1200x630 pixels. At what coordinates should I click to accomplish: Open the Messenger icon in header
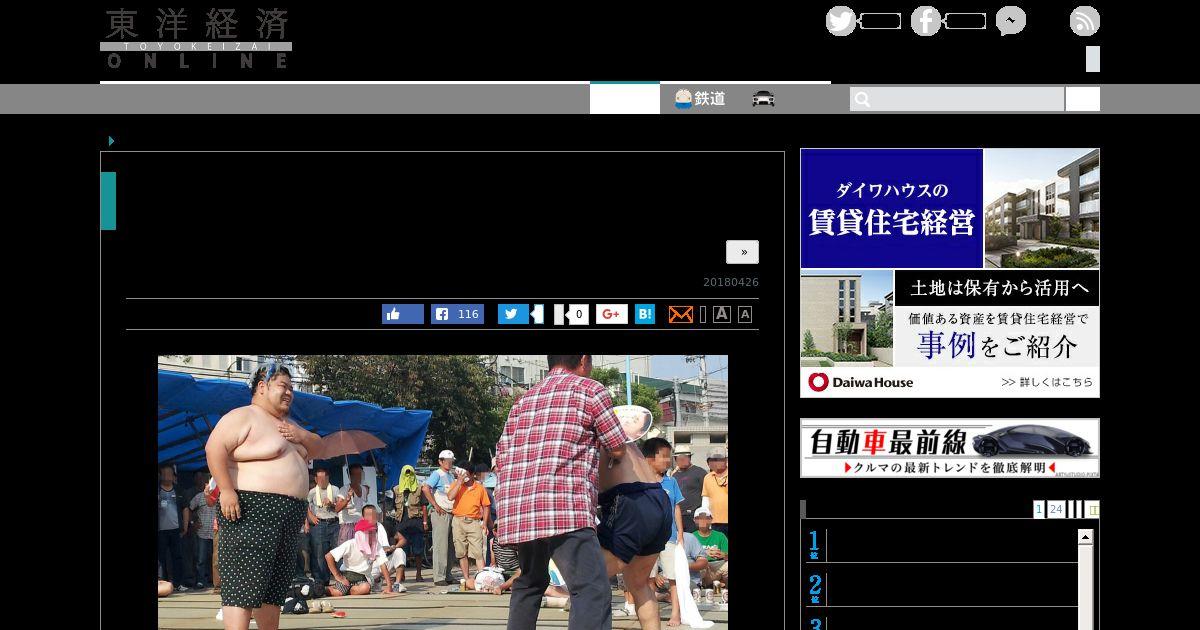(x=1011, y=21)
